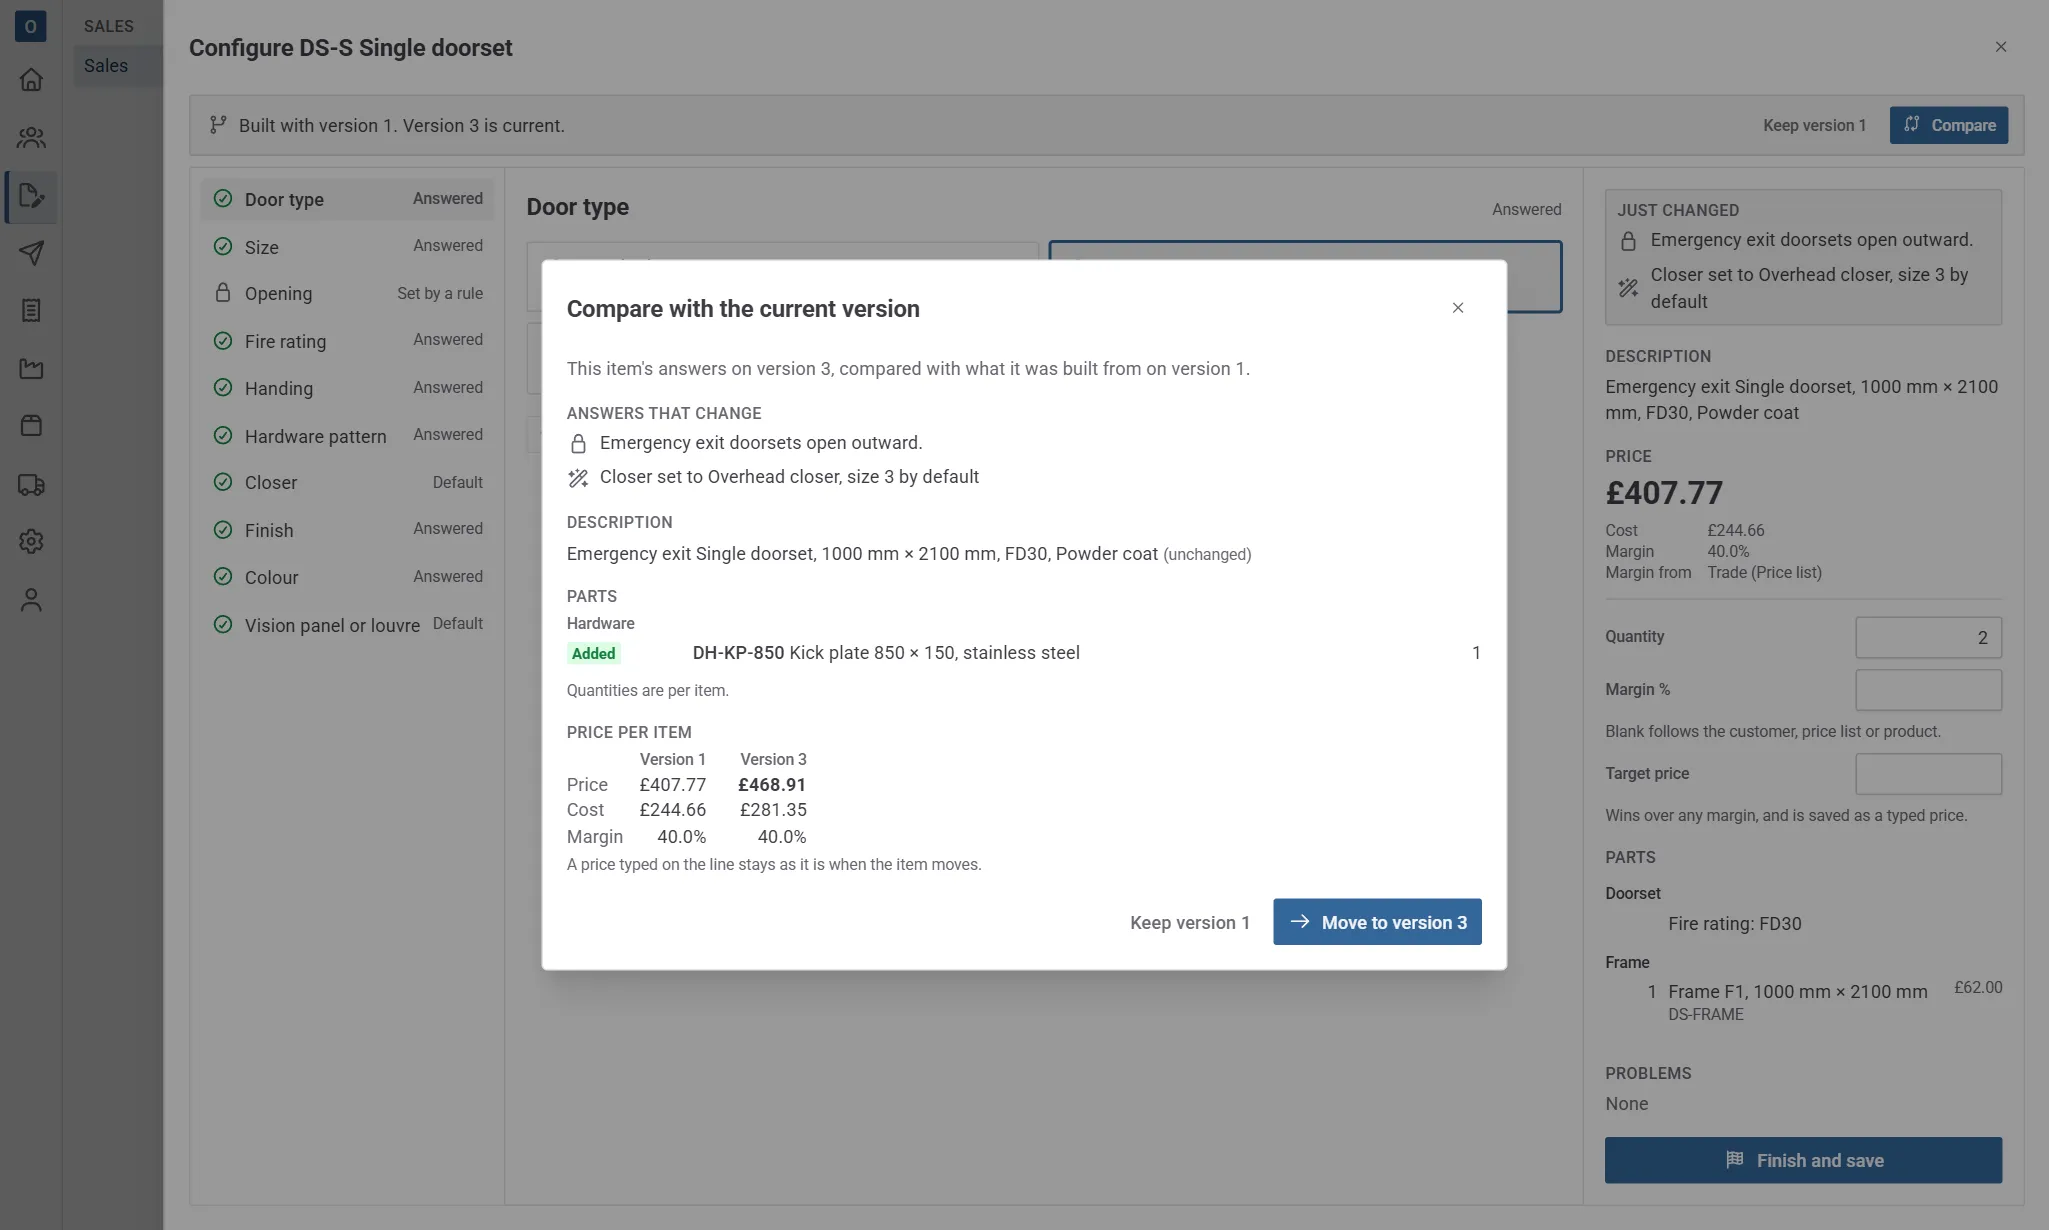This screenshot has height=1230, width=2049.
Task: Click the branch version icon in the banner
Action: pyautogui.click(x=218, y=125)
